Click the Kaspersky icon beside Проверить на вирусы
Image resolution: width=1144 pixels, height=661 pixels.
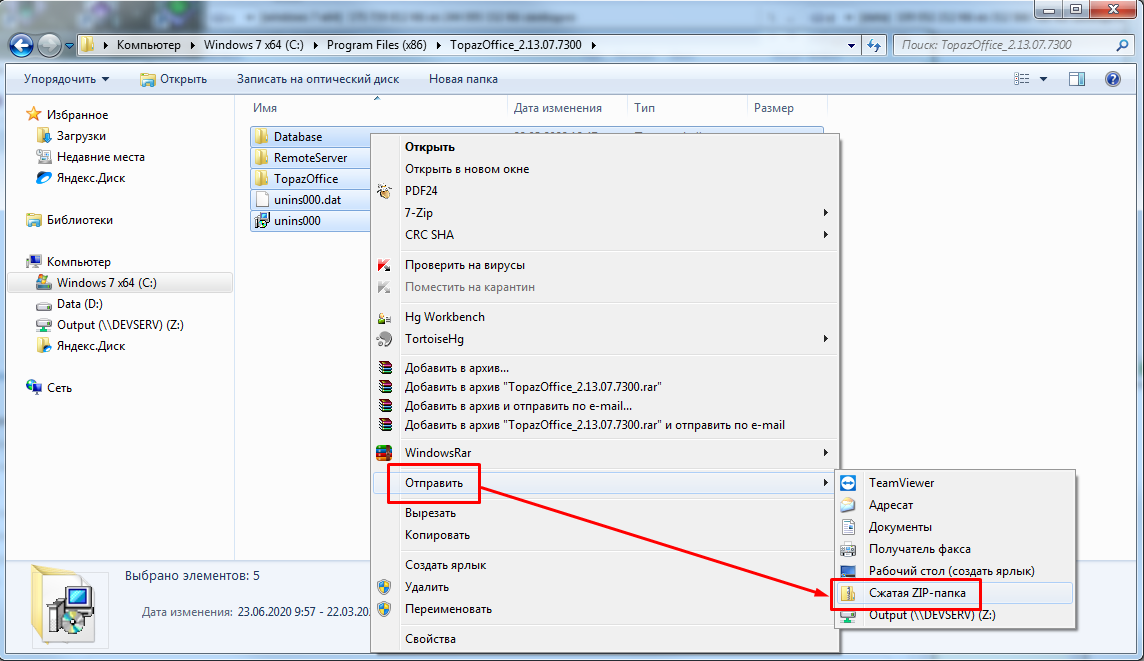pos(384,266)
